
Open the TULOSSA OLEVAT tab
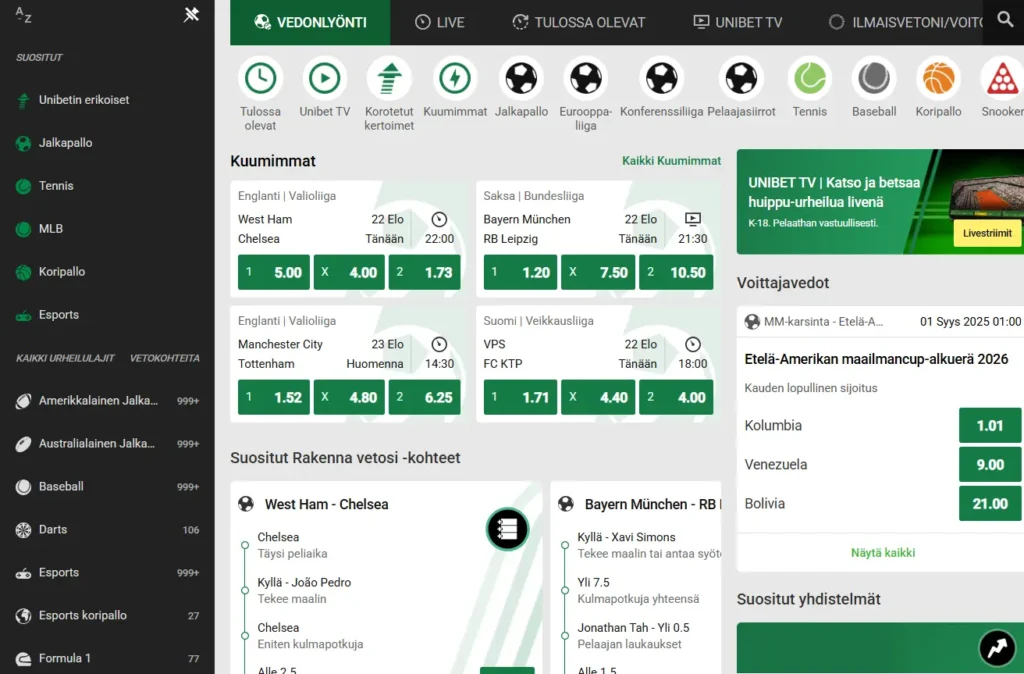pos(579,22)
